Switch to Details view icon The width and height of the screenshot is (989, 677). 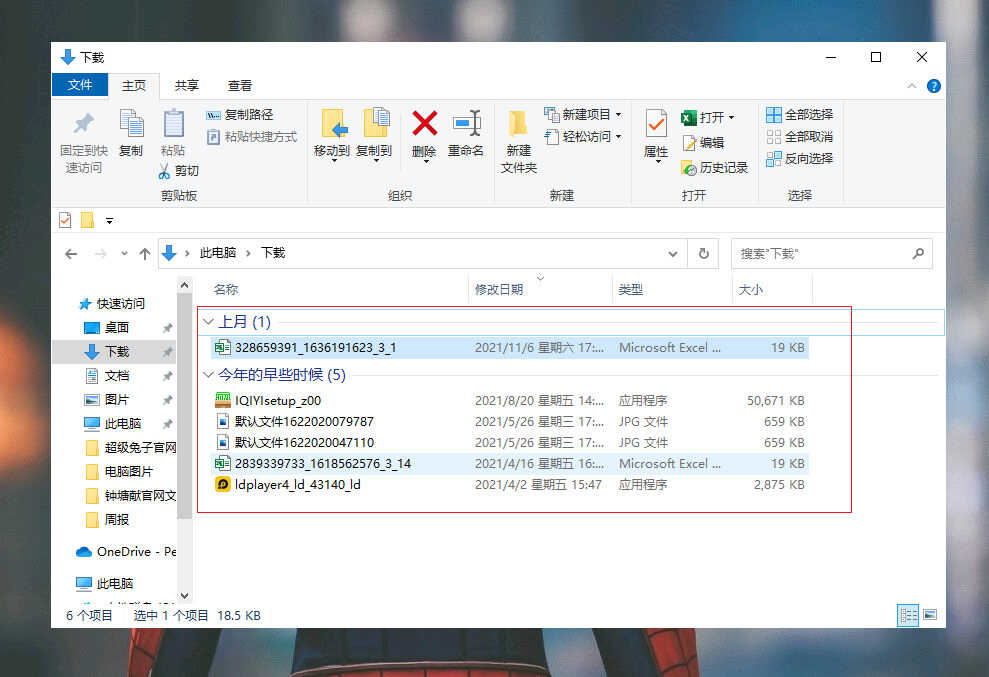[908, 615]
